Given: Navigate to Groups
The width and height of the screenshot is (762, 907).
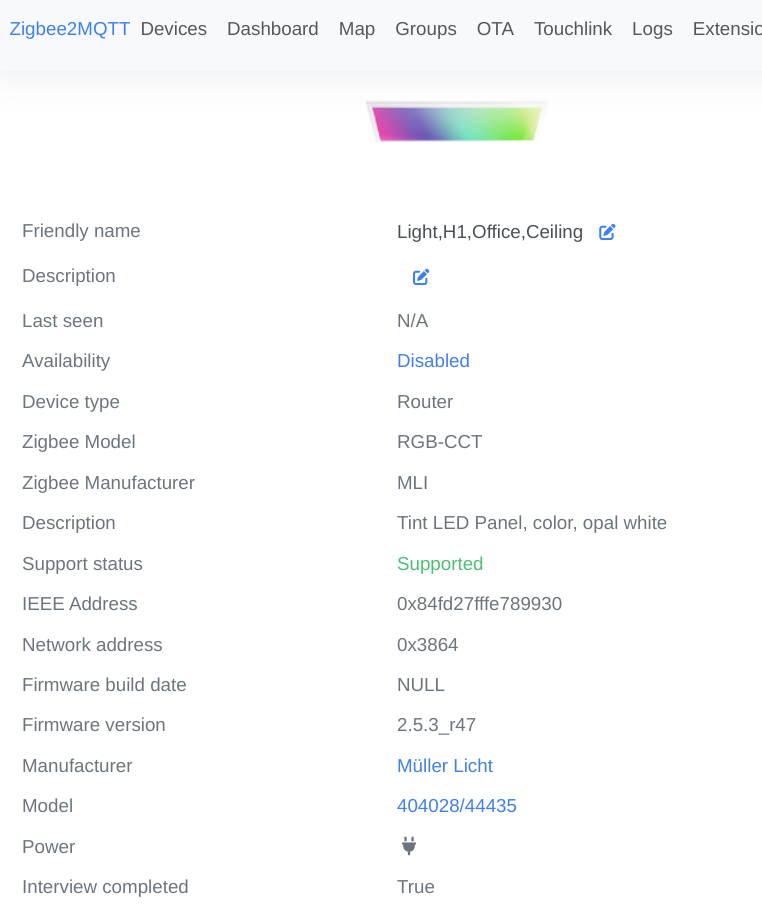Looking at the screenshot, I should coord(426,29).
